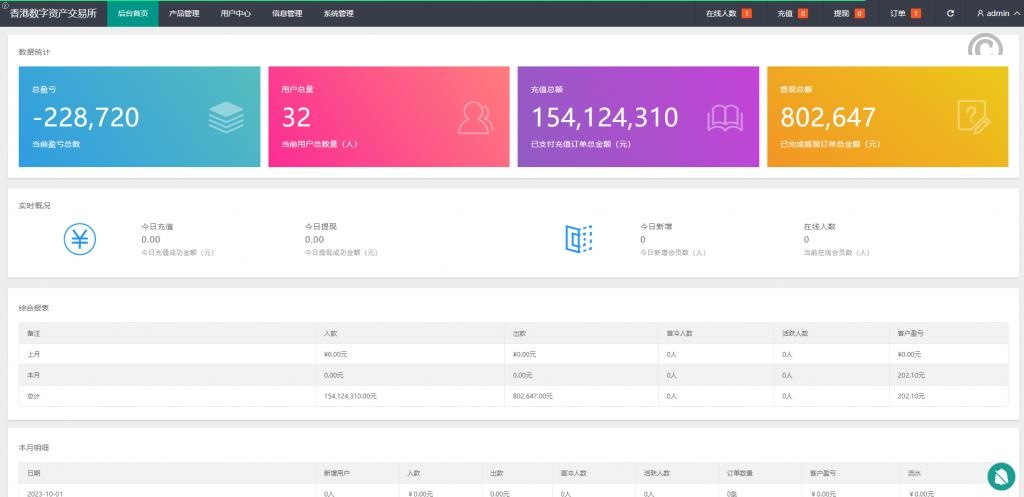Open the 产品管理 menu
This screenshot has width=1024, height=497.
(184, 14)
